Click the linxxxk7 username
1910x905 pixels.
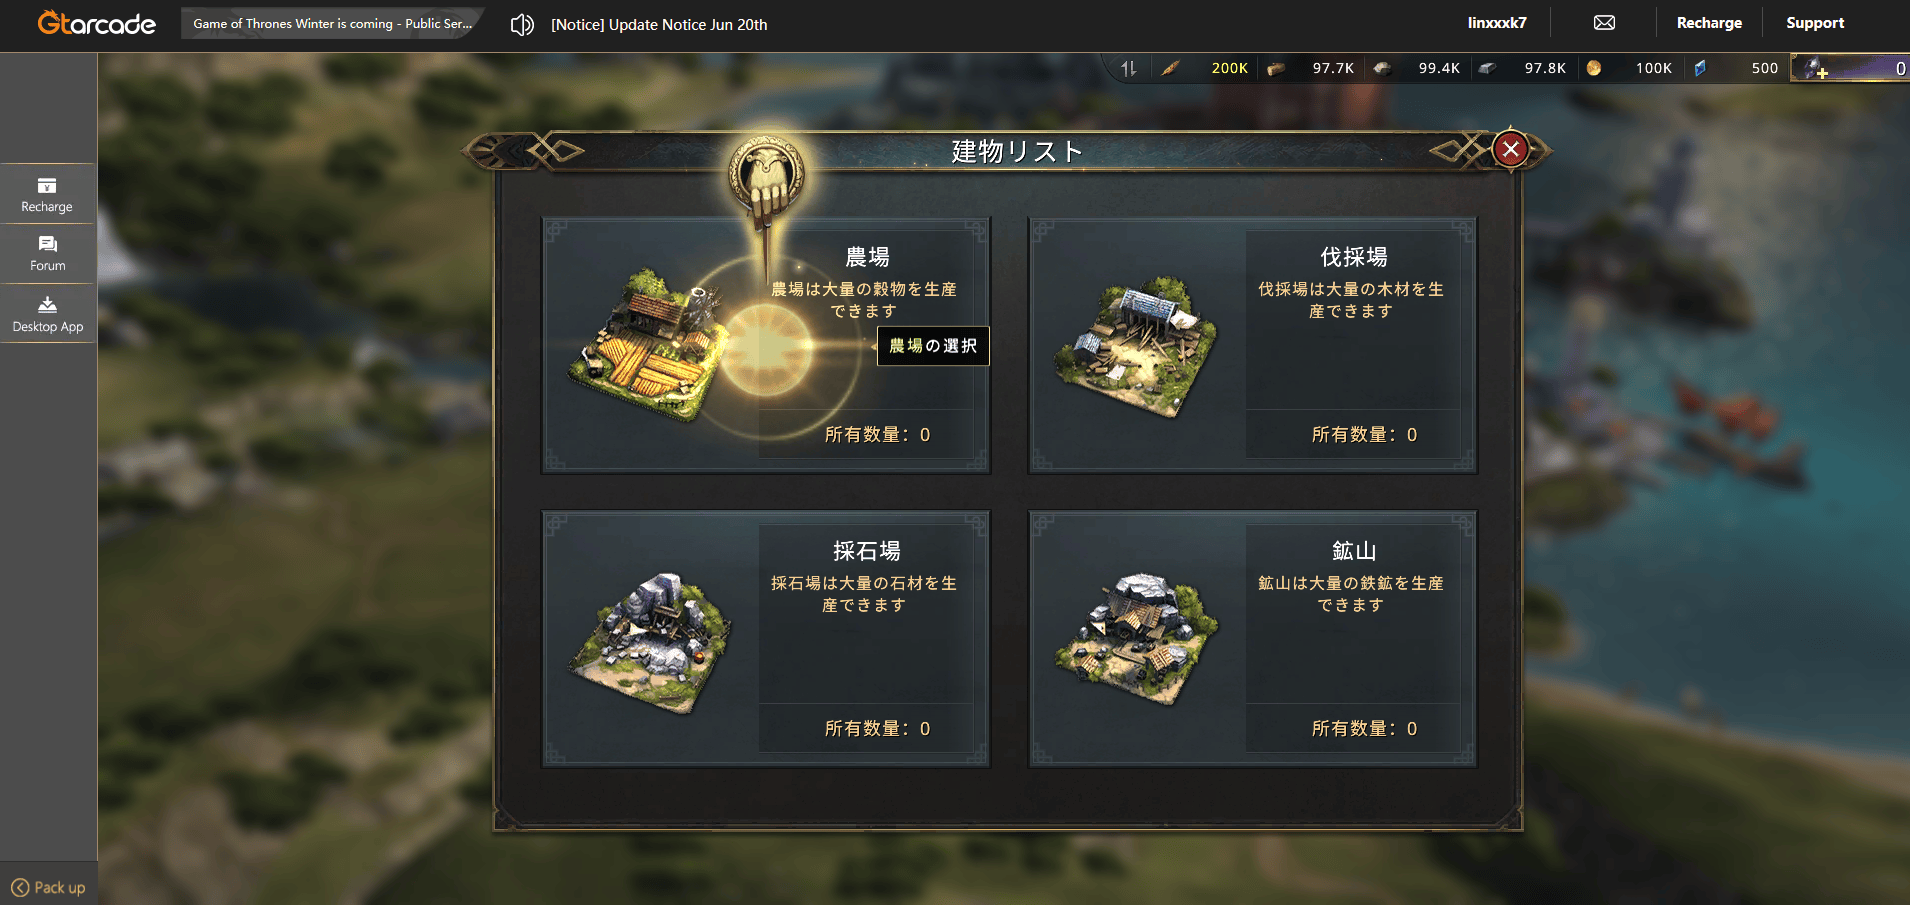[1497, 23]
